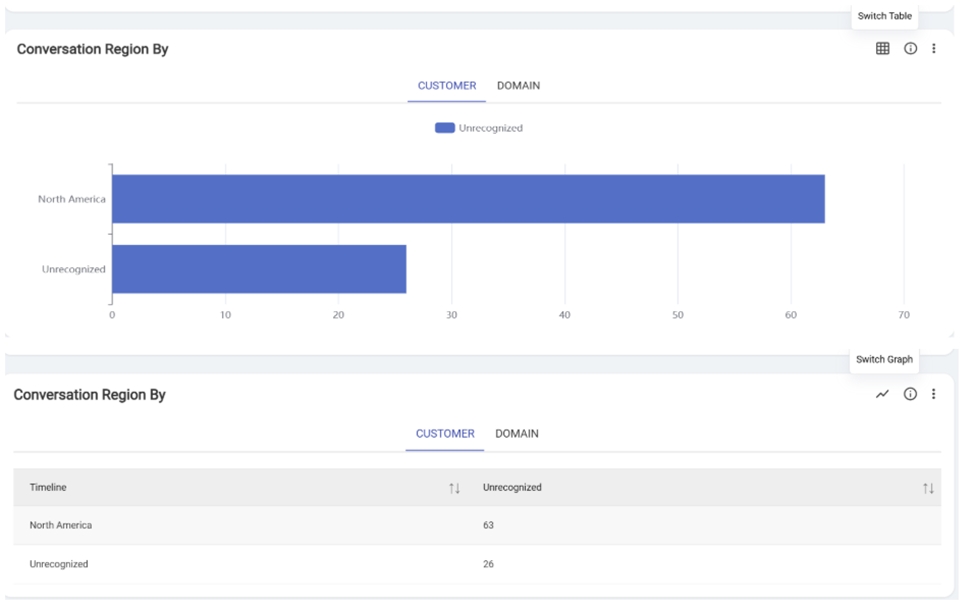Select CUSTOMER tab in chart panel
Image resolution: width=975 pixels, height=604 pixels.
tap(447, 86)
